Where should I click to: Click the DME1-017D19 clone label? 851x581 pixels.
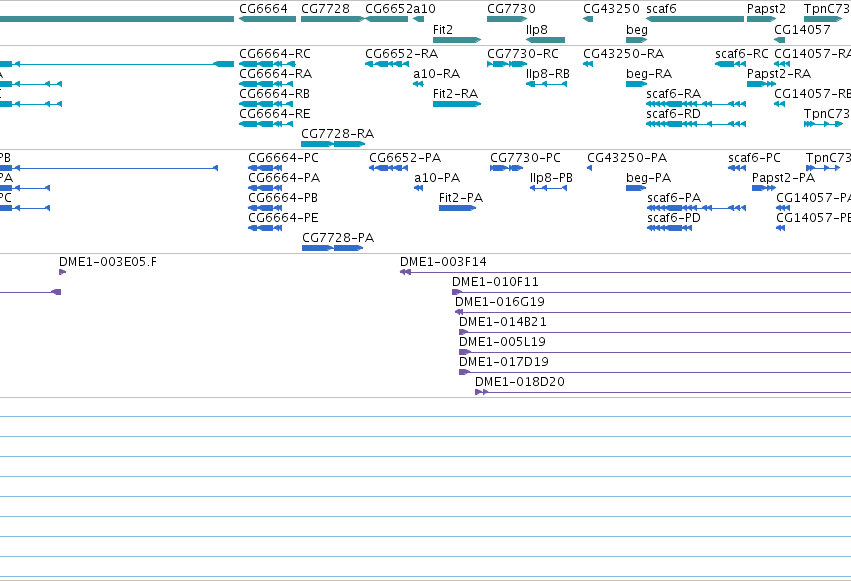504,361
